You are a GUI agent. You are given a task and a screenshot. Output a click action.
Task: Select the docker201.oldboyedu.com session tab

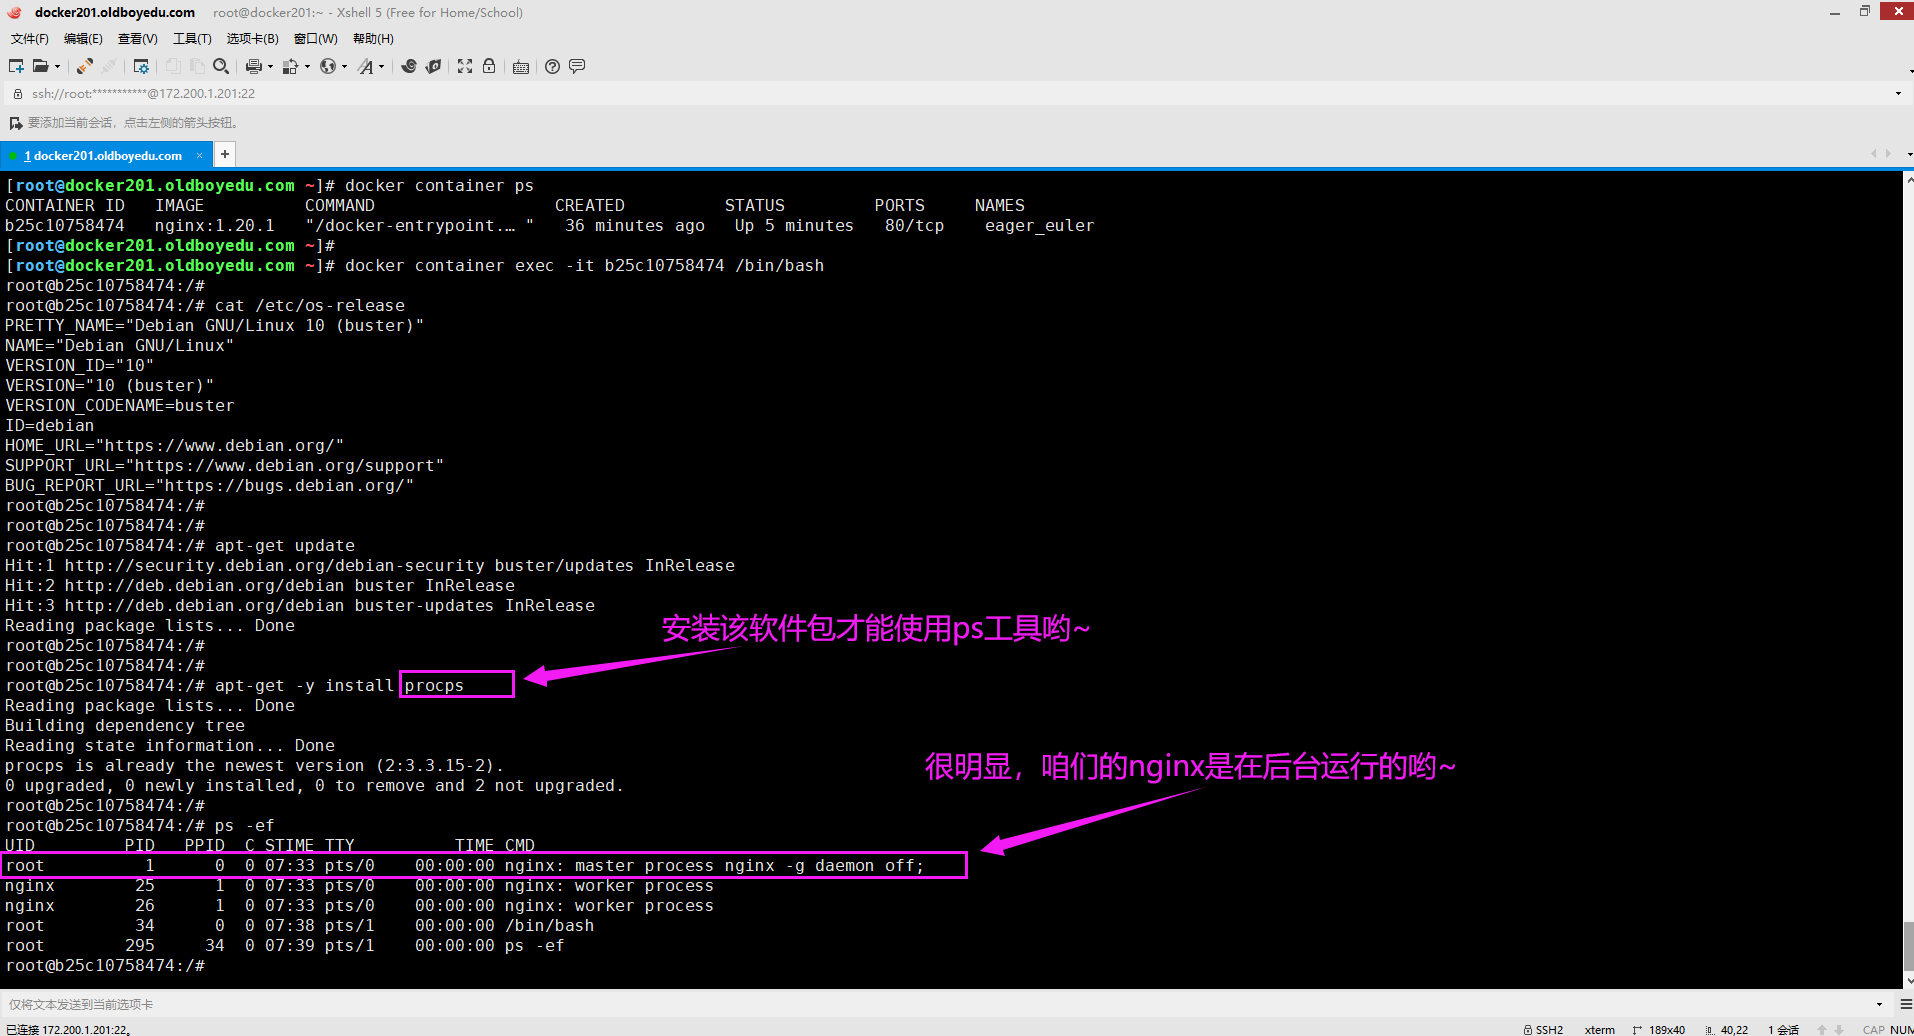107,155
